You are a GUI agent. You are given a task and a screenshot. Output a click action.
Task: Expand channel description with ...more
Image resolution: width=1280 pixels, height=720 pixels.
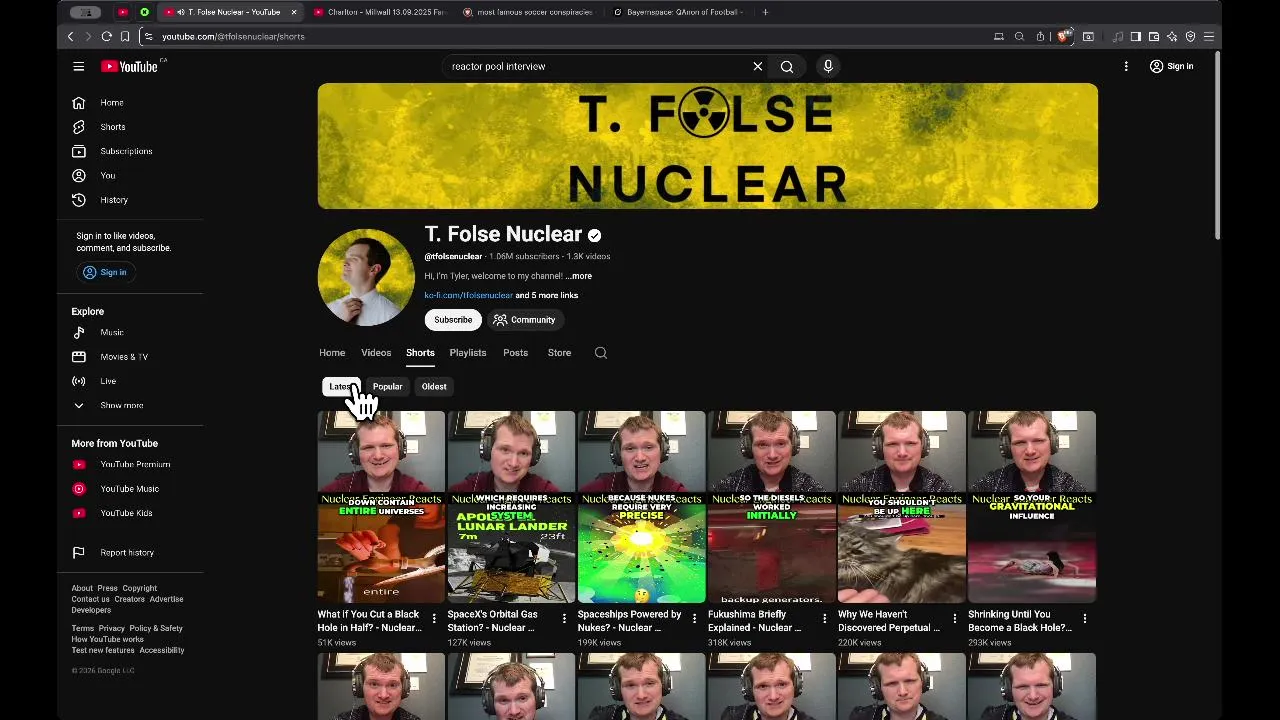578,276
